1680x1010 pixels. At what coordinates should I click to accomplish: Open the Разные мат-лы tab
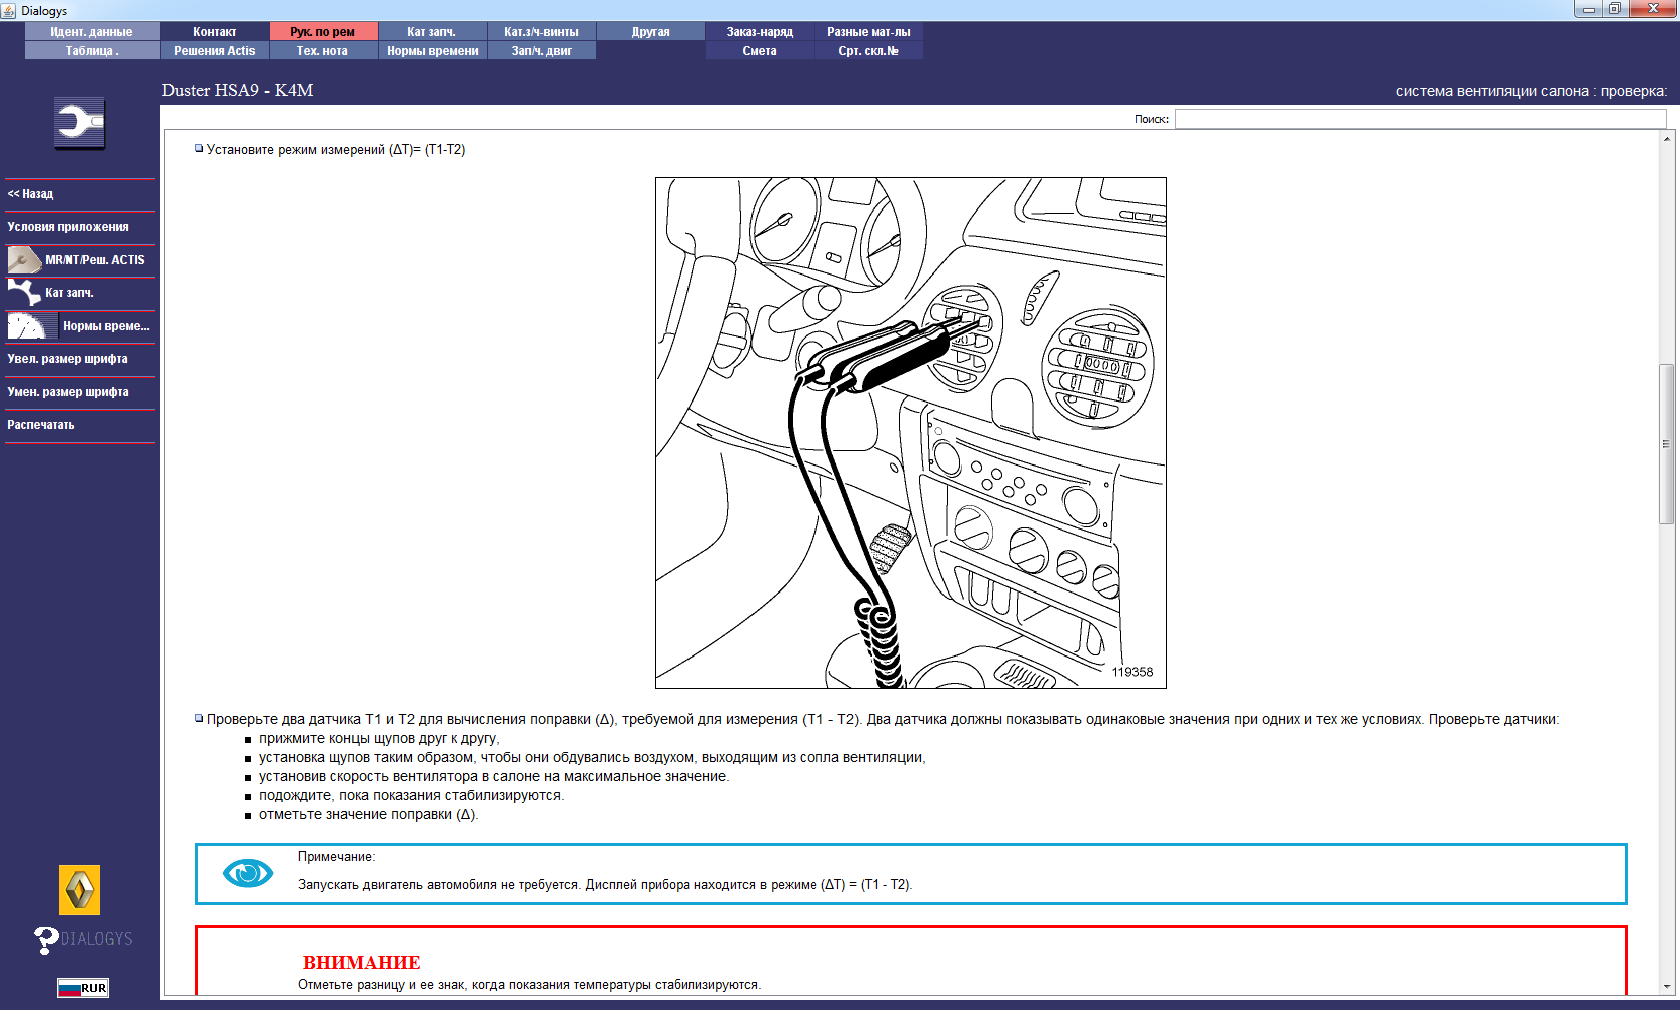click(x=869, y=32)
